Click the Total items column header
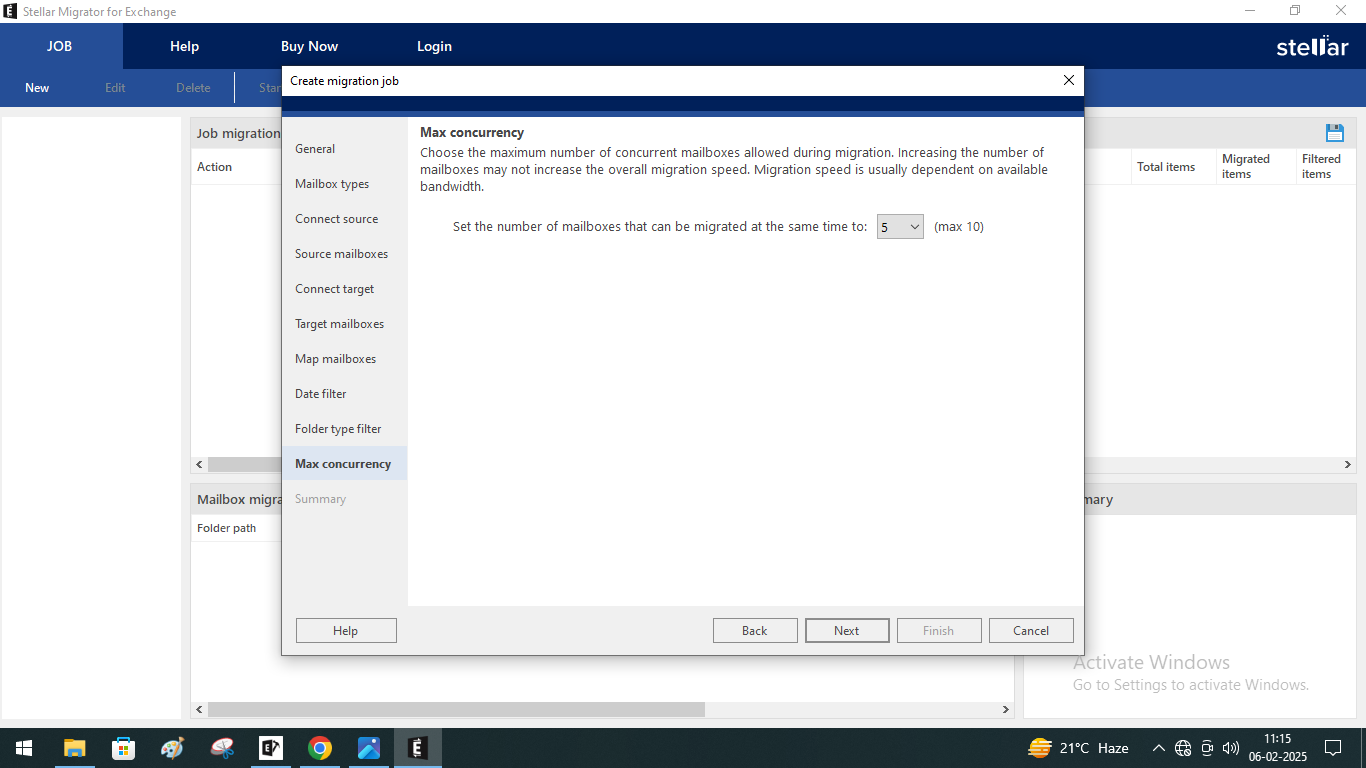Screen dimensions: 1366x768 (1174, 167)
